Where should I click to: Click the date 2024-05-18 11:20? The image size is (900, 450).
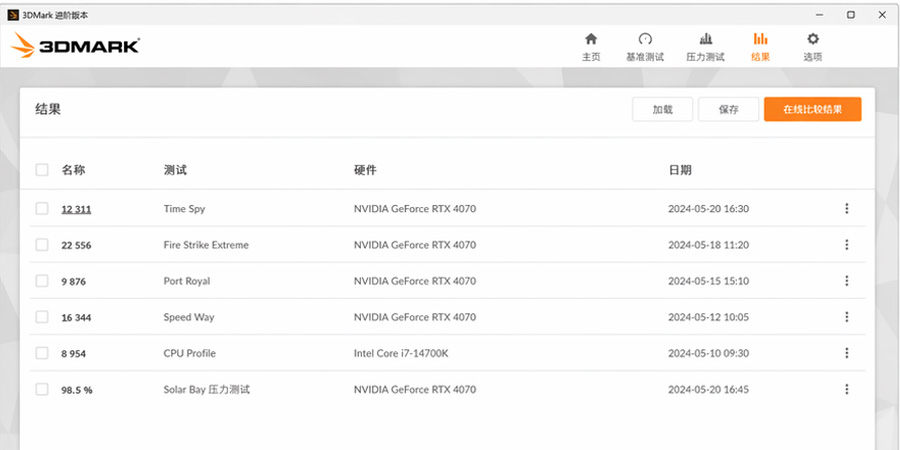(x=708, y=245)
